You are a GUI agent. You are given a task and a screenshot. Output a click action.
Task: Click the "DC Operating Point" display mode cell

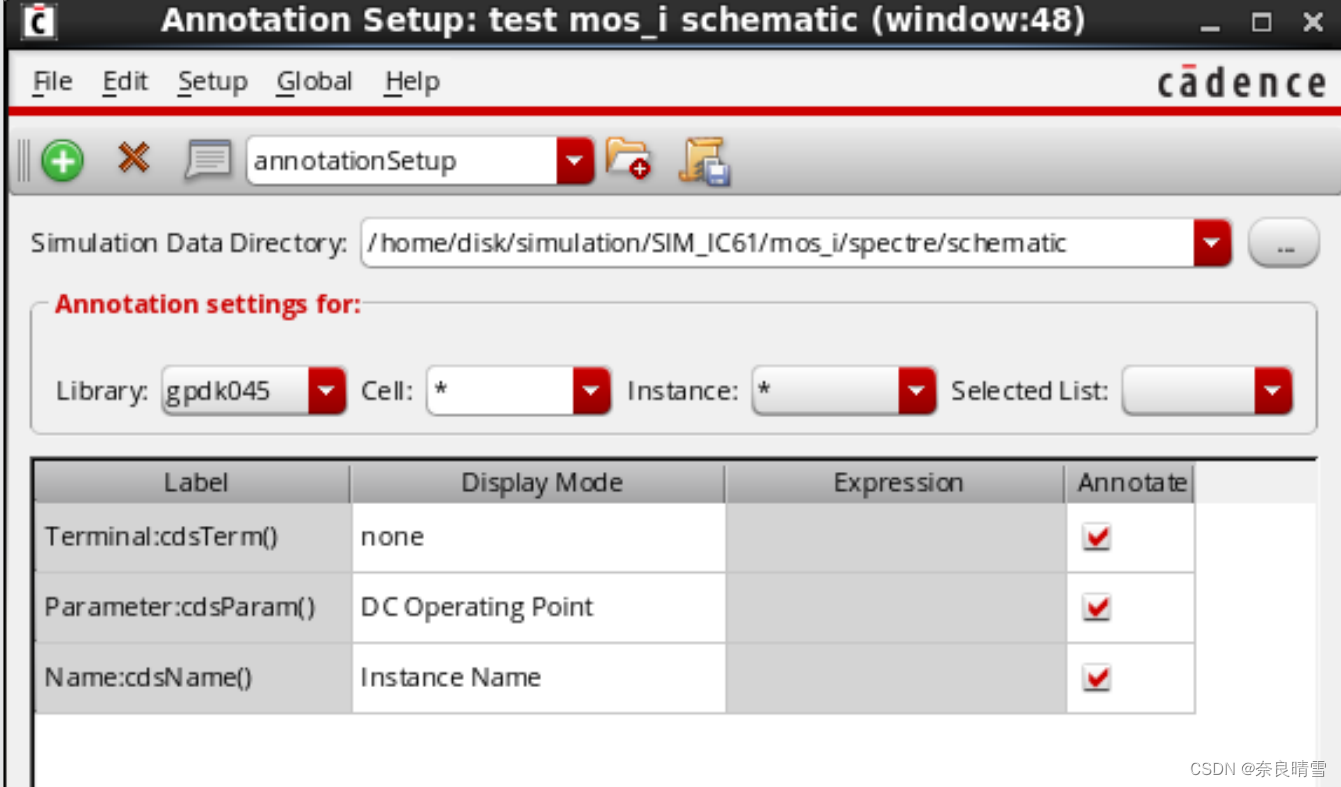click(x=538, y=608)
